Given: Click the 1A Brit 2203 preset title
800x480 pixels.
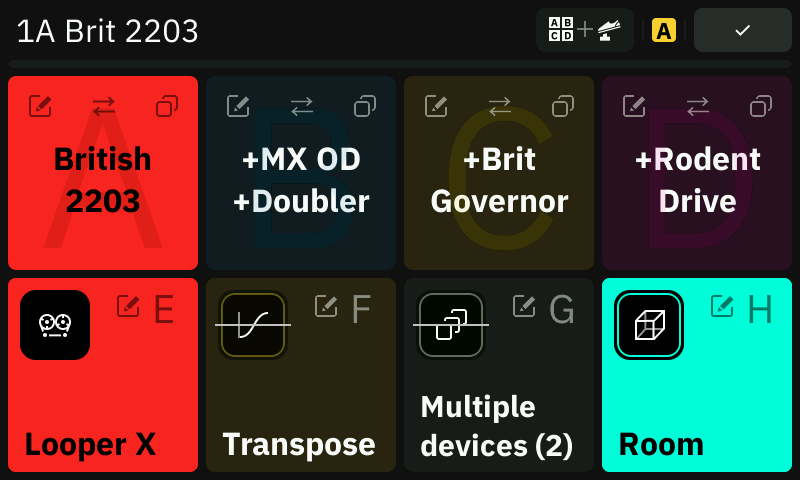Looking at the screenshot, I should [x=107, y=31].
